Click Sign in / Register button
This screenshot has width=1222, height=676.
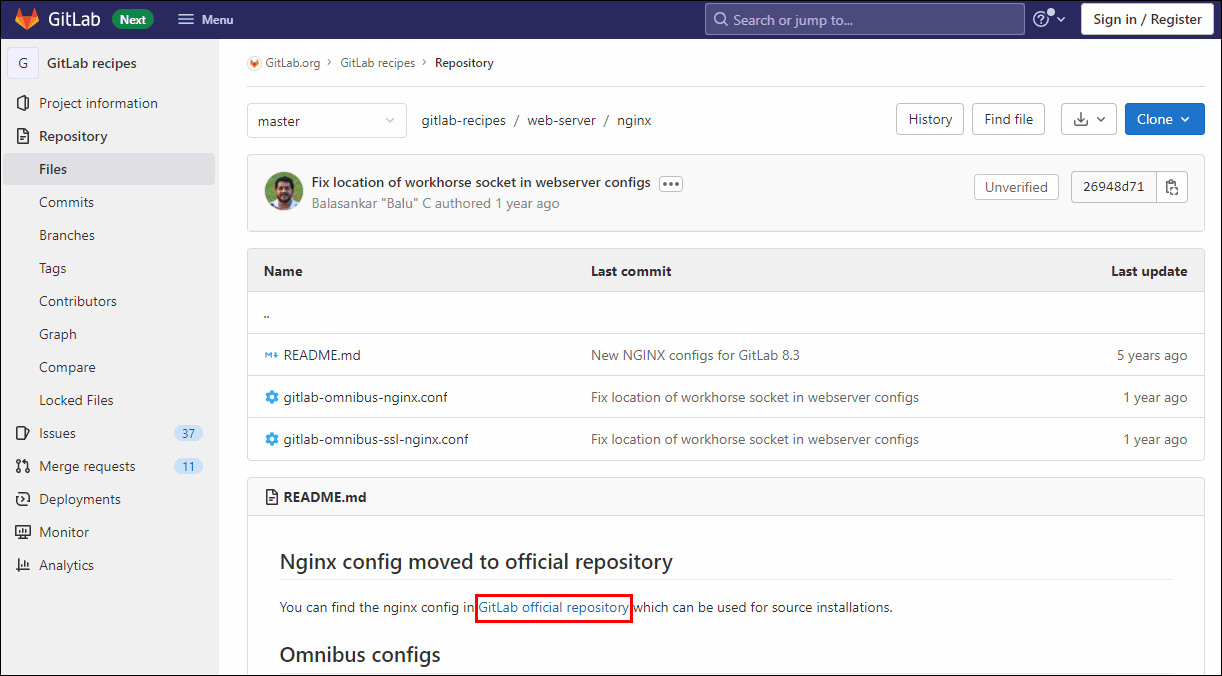tap(1147, 19)
